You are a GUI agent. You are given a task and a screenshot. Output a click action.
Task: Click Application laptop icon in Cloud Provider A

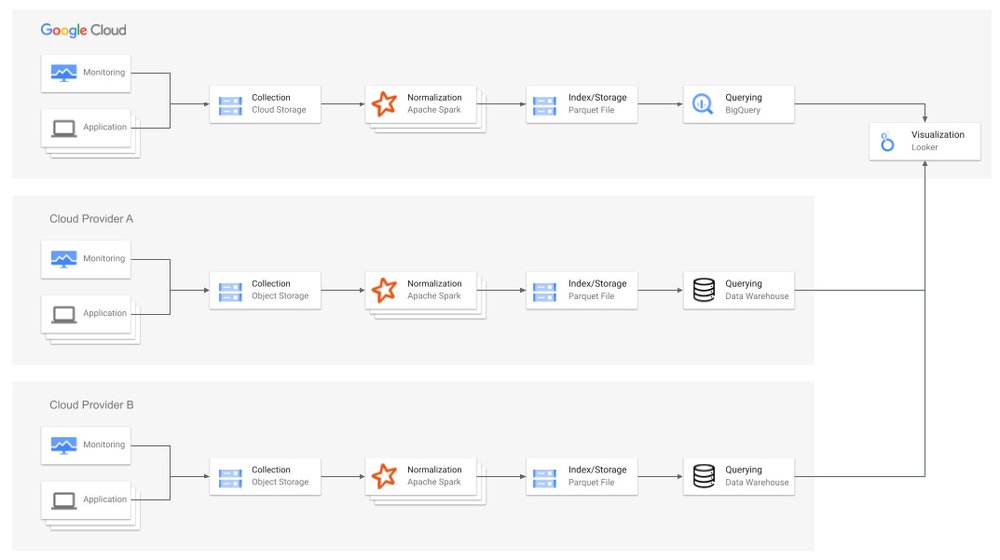click(64, 313)
